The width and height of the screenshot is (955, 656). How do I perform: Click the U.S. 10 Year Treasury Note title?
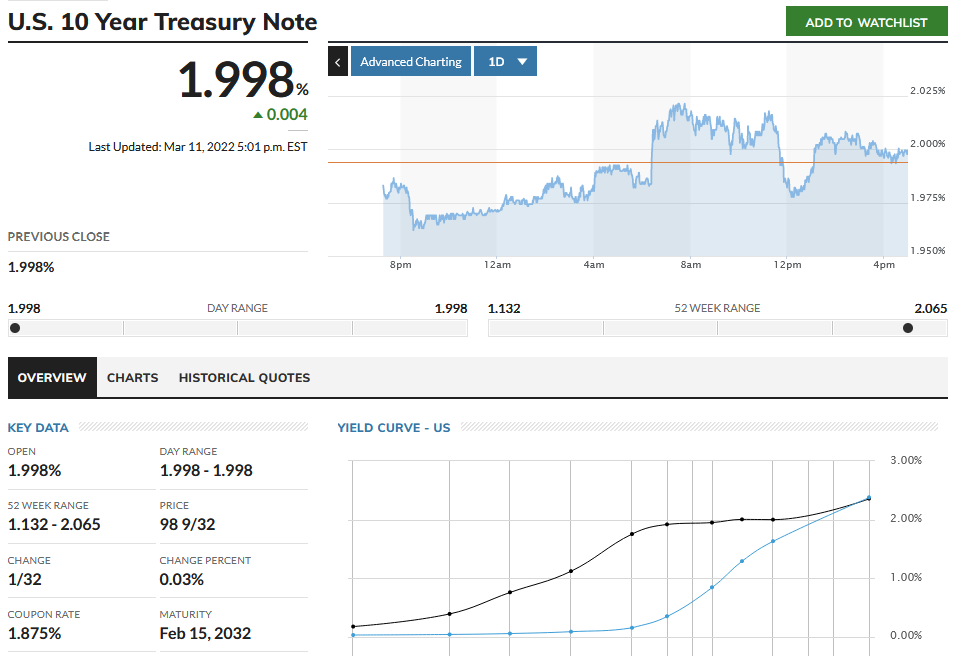click(x=163, y=22)
